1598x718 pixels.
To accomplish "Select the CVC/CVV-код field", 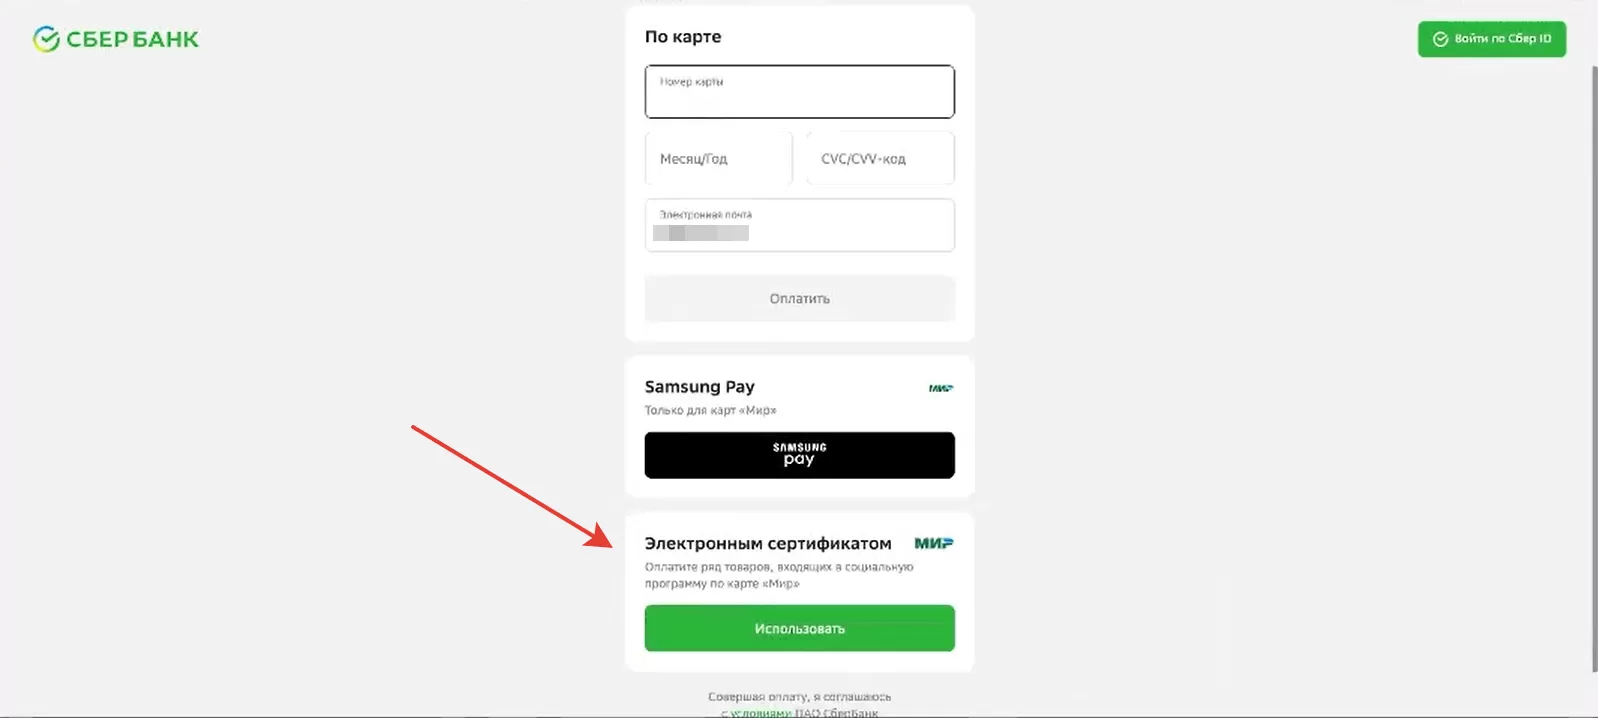I will click(x=881, y=158).
